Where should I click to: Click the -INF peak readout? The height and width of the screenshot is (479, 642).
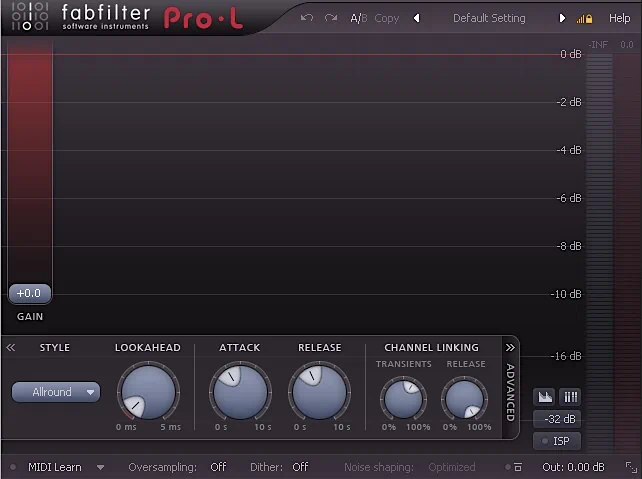[598, 44]
